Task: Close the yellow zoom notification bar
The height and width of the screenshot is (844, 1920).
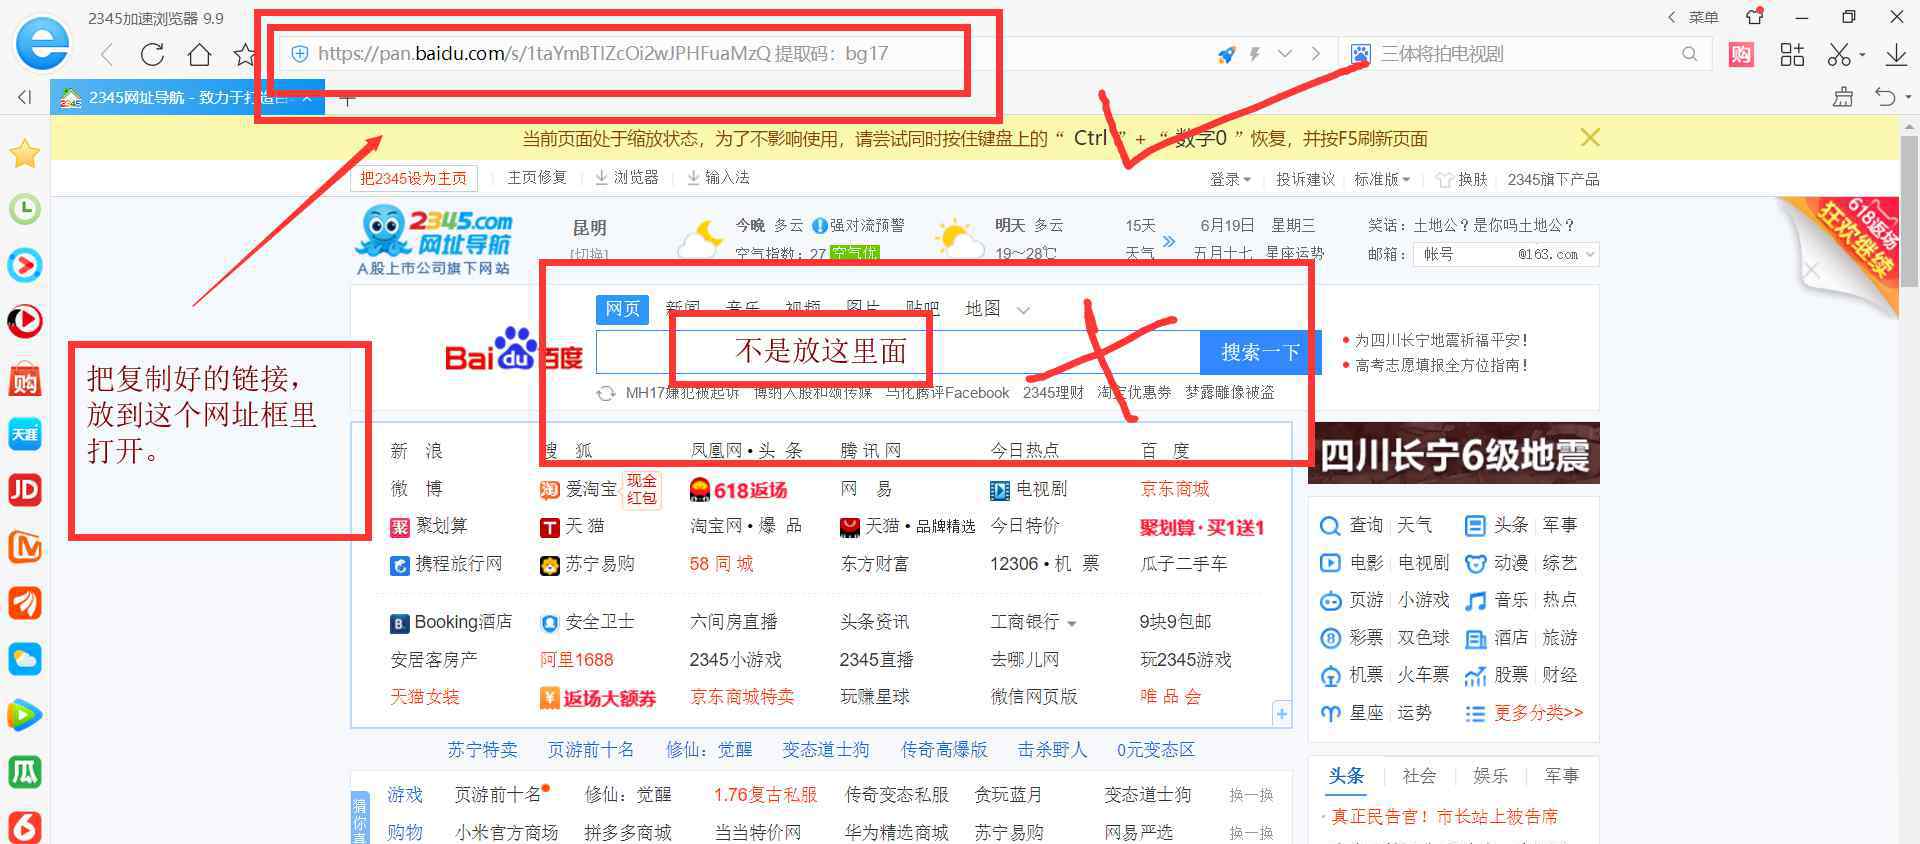Action: (1590, 138)
